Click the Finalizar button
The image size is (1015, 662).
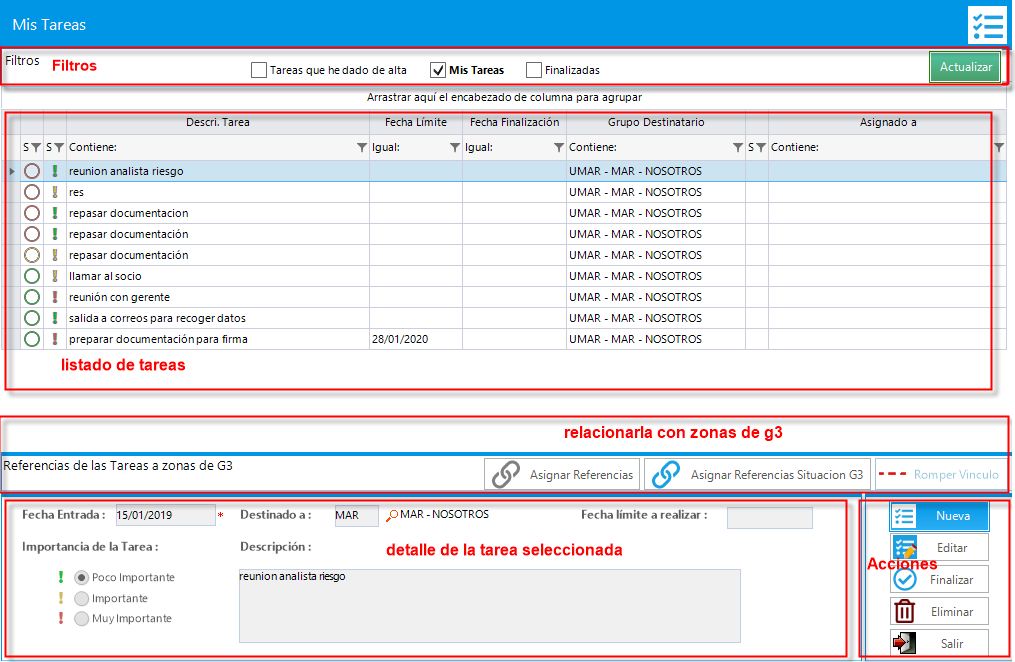[x=939, y=580]
